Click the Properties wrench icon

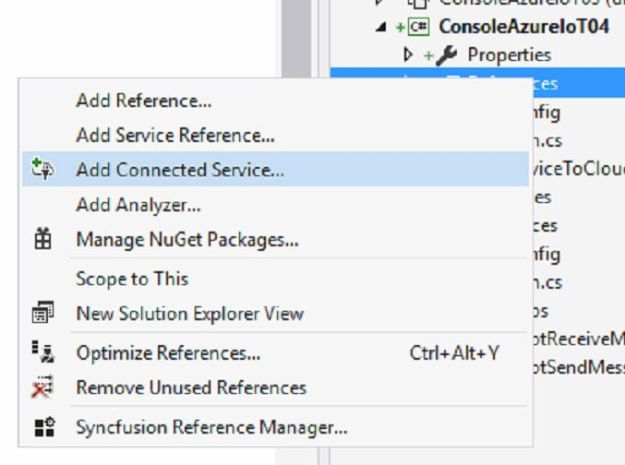(447, 54)
